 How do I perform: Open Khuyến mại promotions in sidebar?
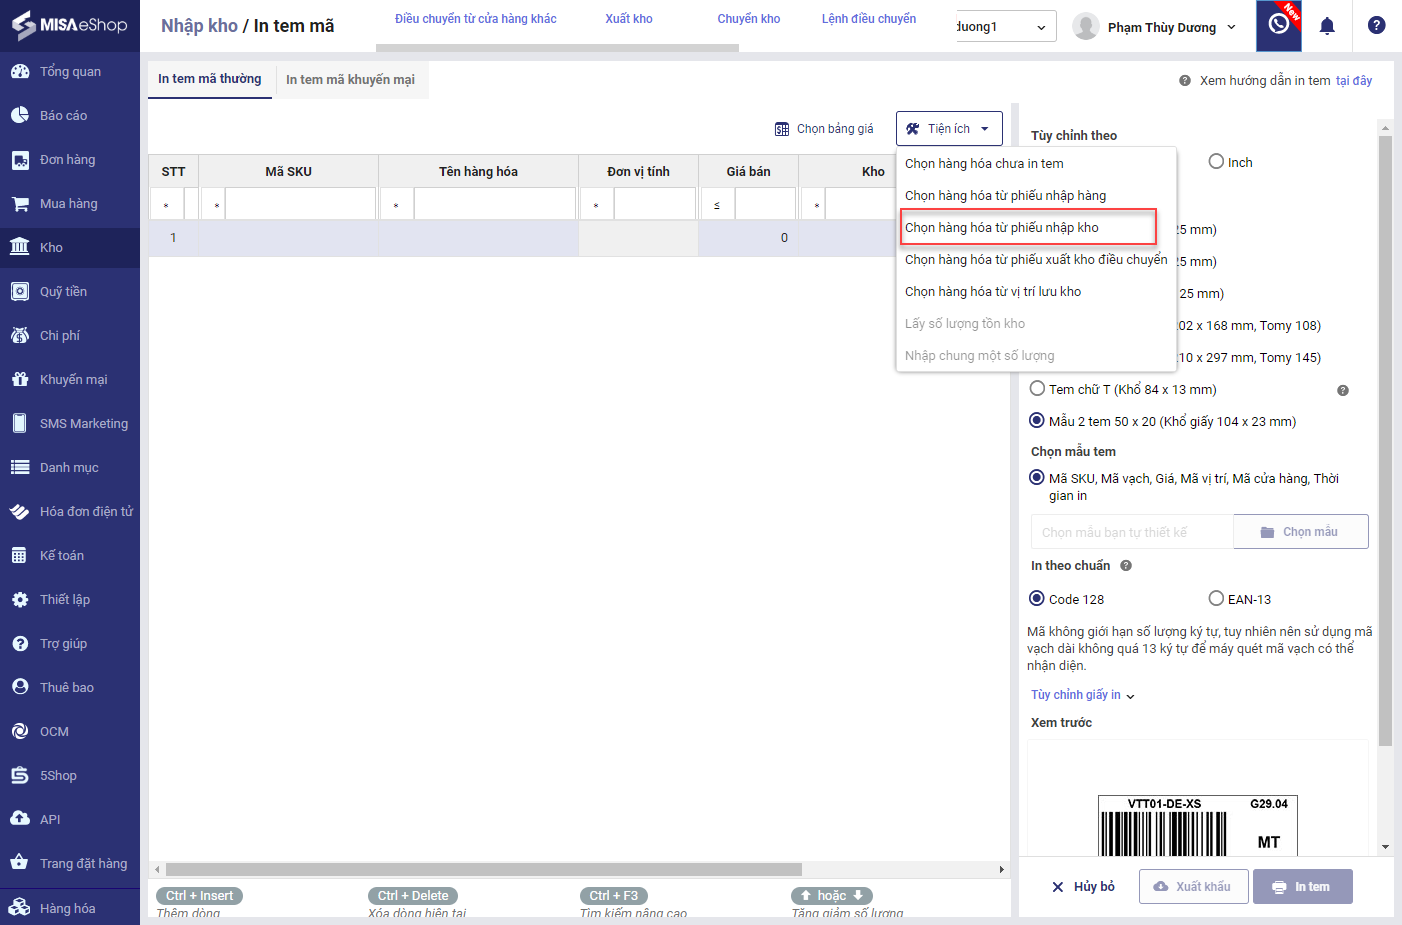coord(73,380)
